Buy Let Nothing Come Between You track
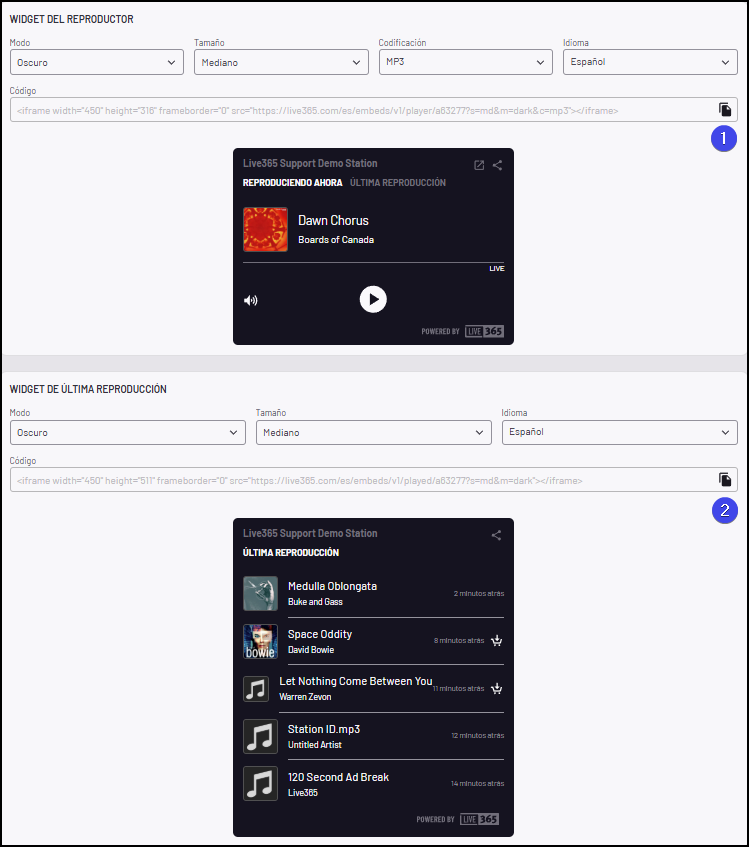The height and width of the screenshot is (847, 749). pos(497,689)
